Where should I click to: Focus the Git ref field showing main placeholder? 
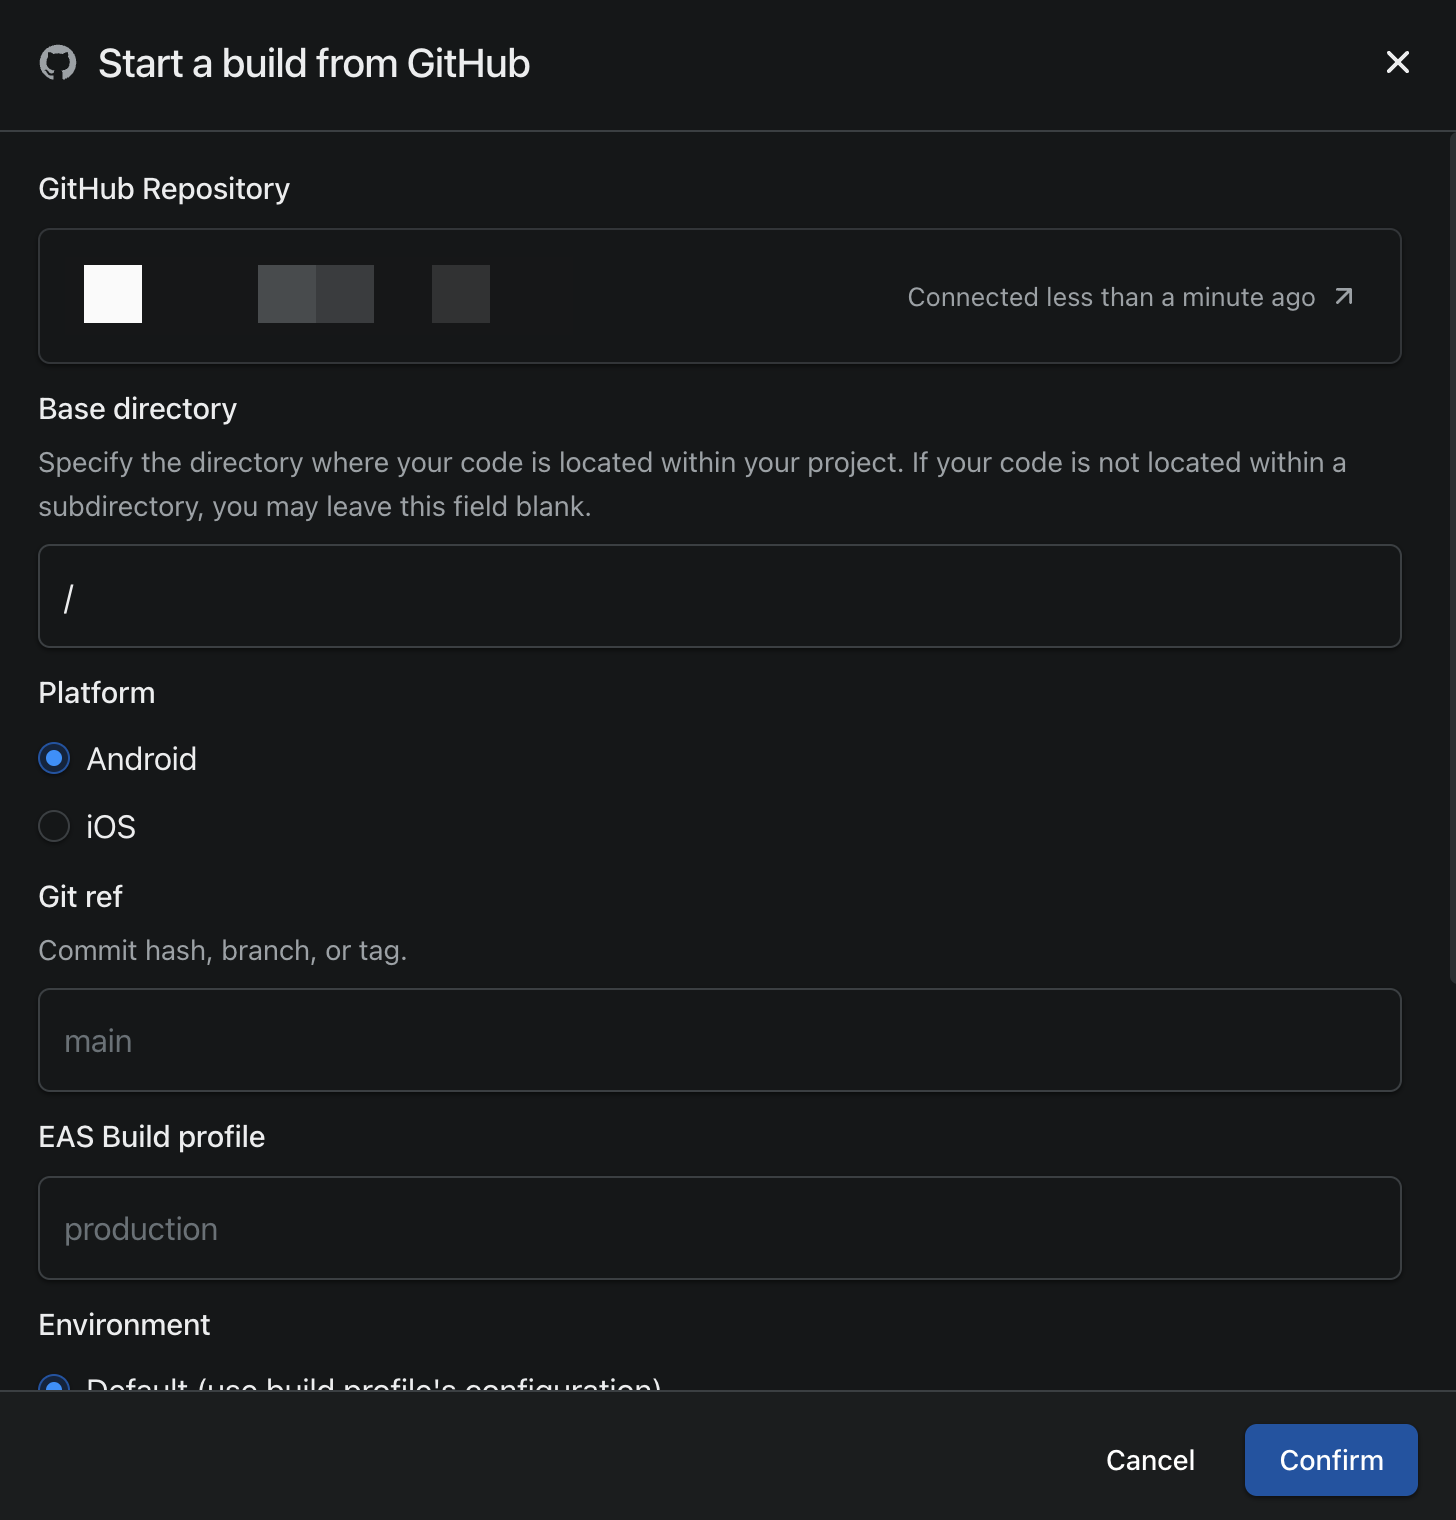click(719, 1040)
